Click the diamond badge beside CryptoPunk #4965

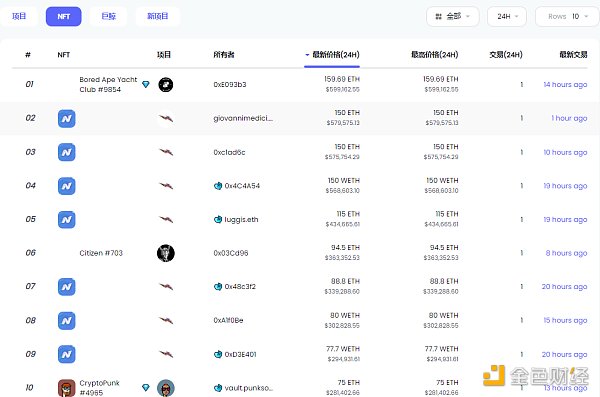pos(146,387)
